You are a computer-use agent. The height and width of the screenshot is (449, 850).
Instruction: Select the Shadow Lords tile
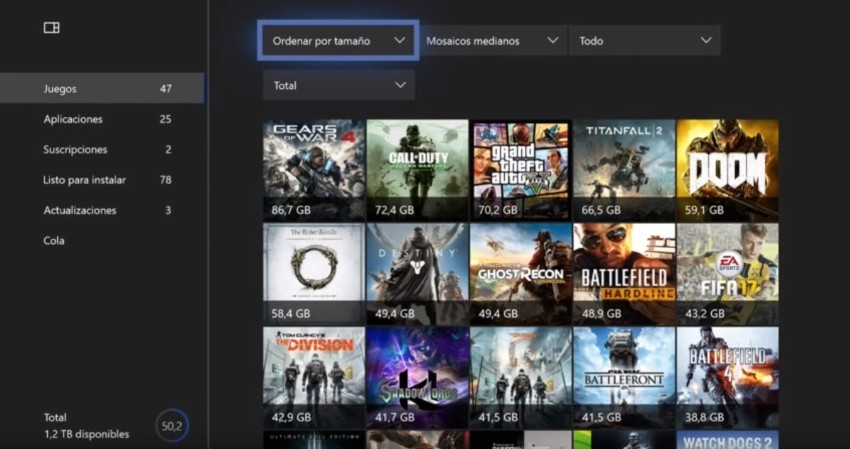[417, 377]
